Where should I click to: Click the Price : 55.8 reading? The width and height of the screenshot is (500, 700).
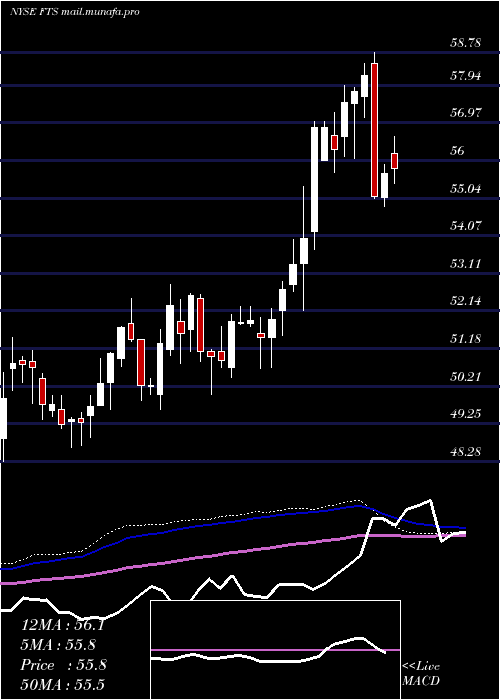tap(63, 665)
